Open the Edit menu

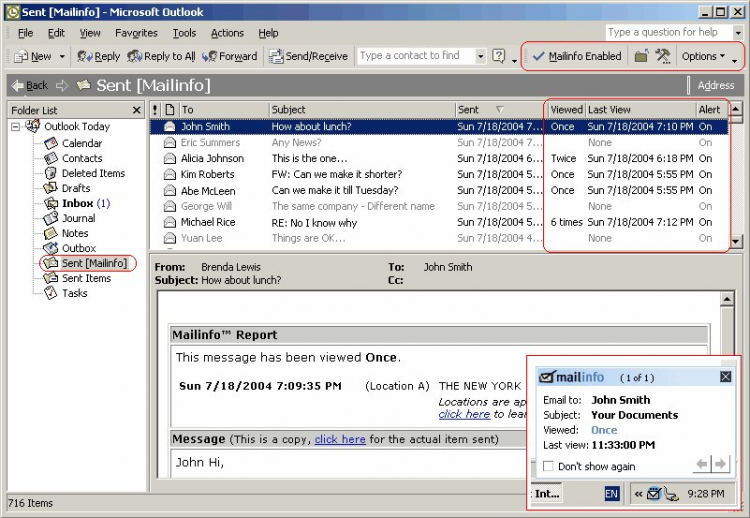pyautogui.click(x=56, y=33)
